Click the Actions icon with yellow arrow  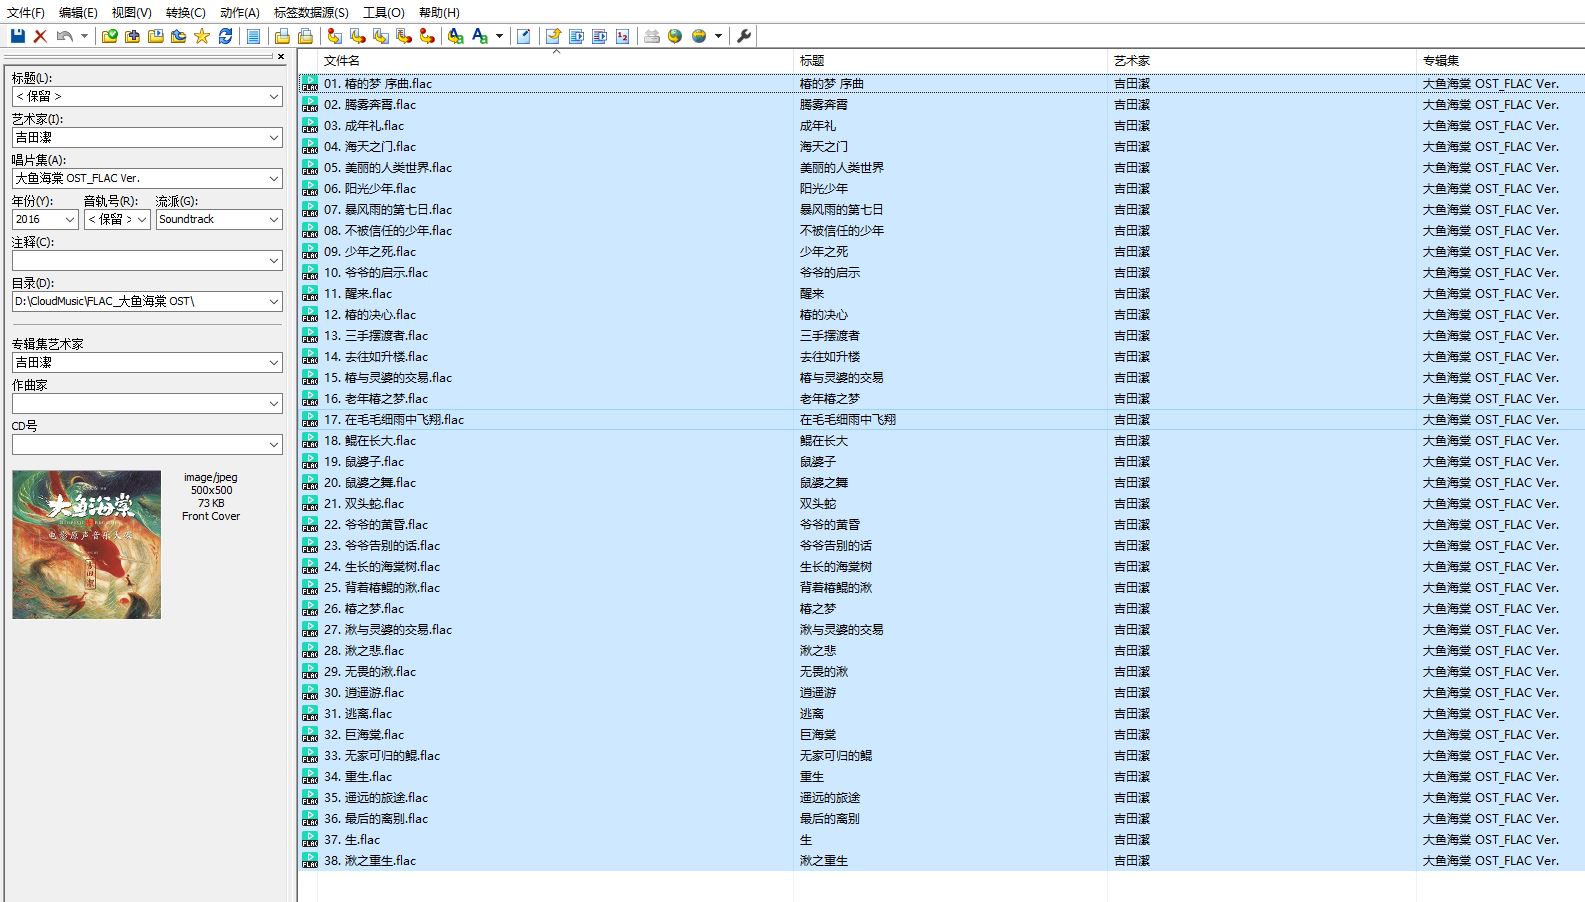[455, 36]
